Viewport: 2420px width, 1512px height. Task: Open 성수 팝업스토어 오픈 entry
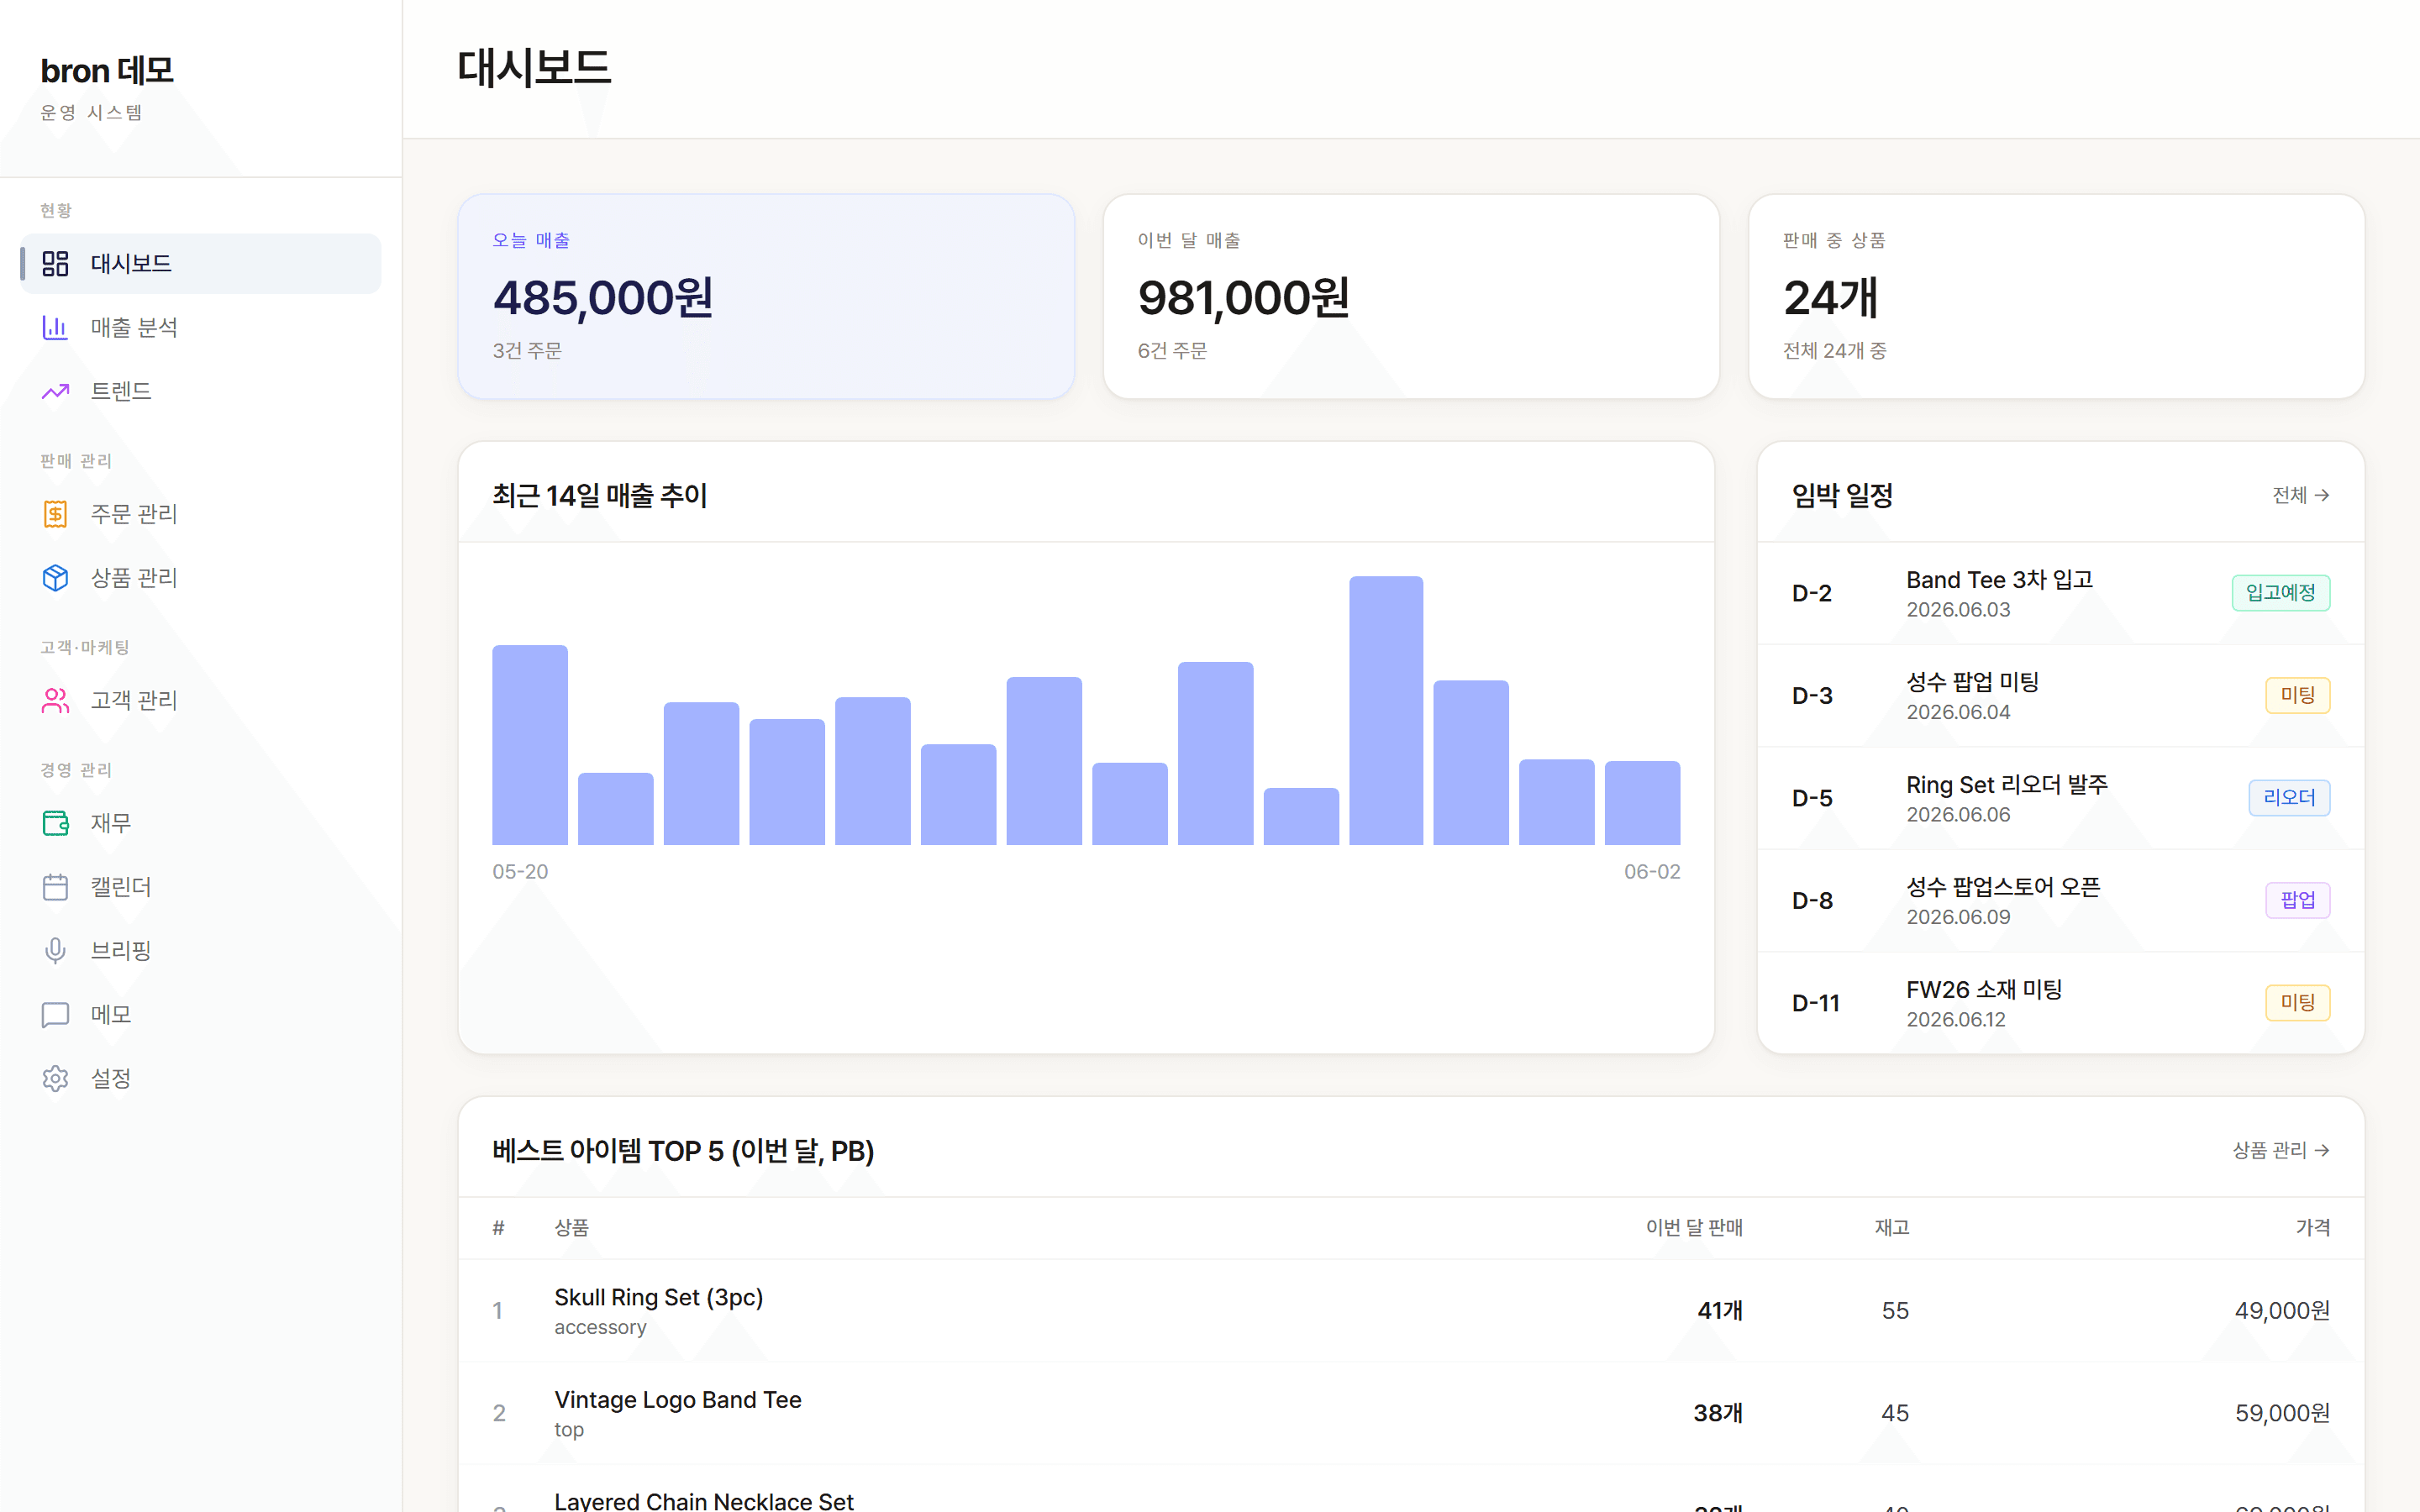(2061, 901)
